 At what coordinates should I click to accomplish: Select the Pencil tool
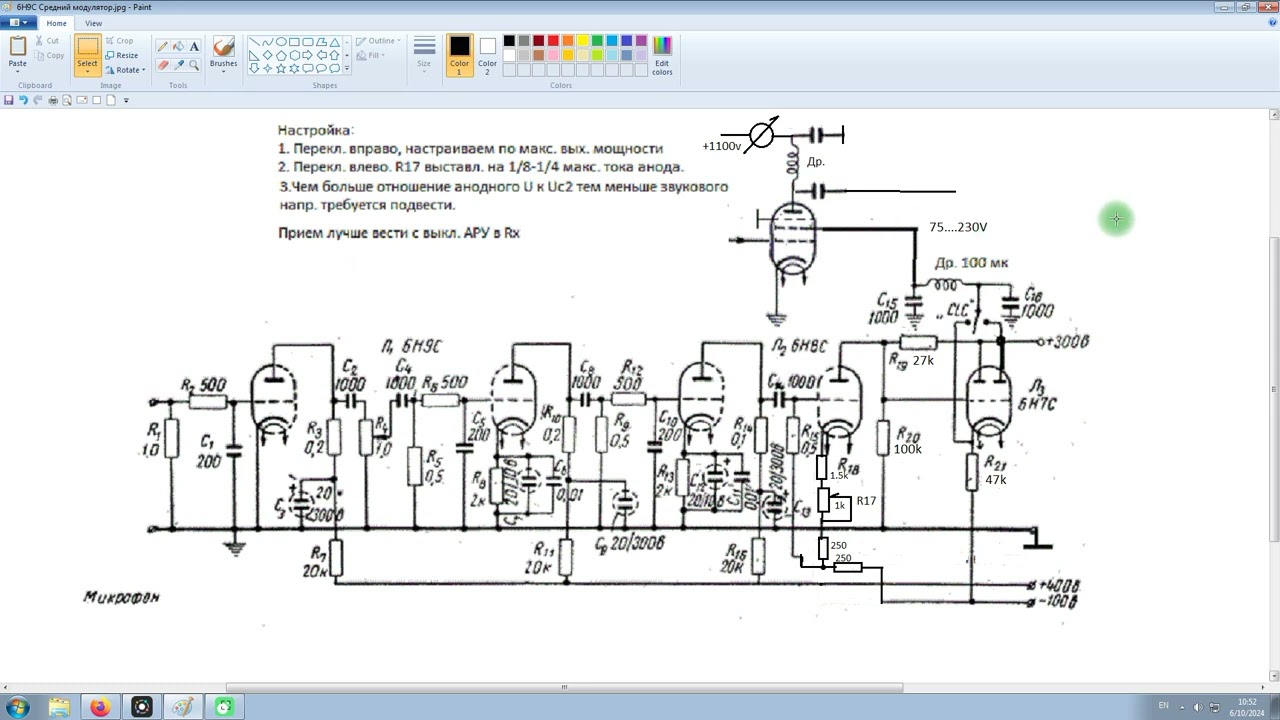click(162, 46)
